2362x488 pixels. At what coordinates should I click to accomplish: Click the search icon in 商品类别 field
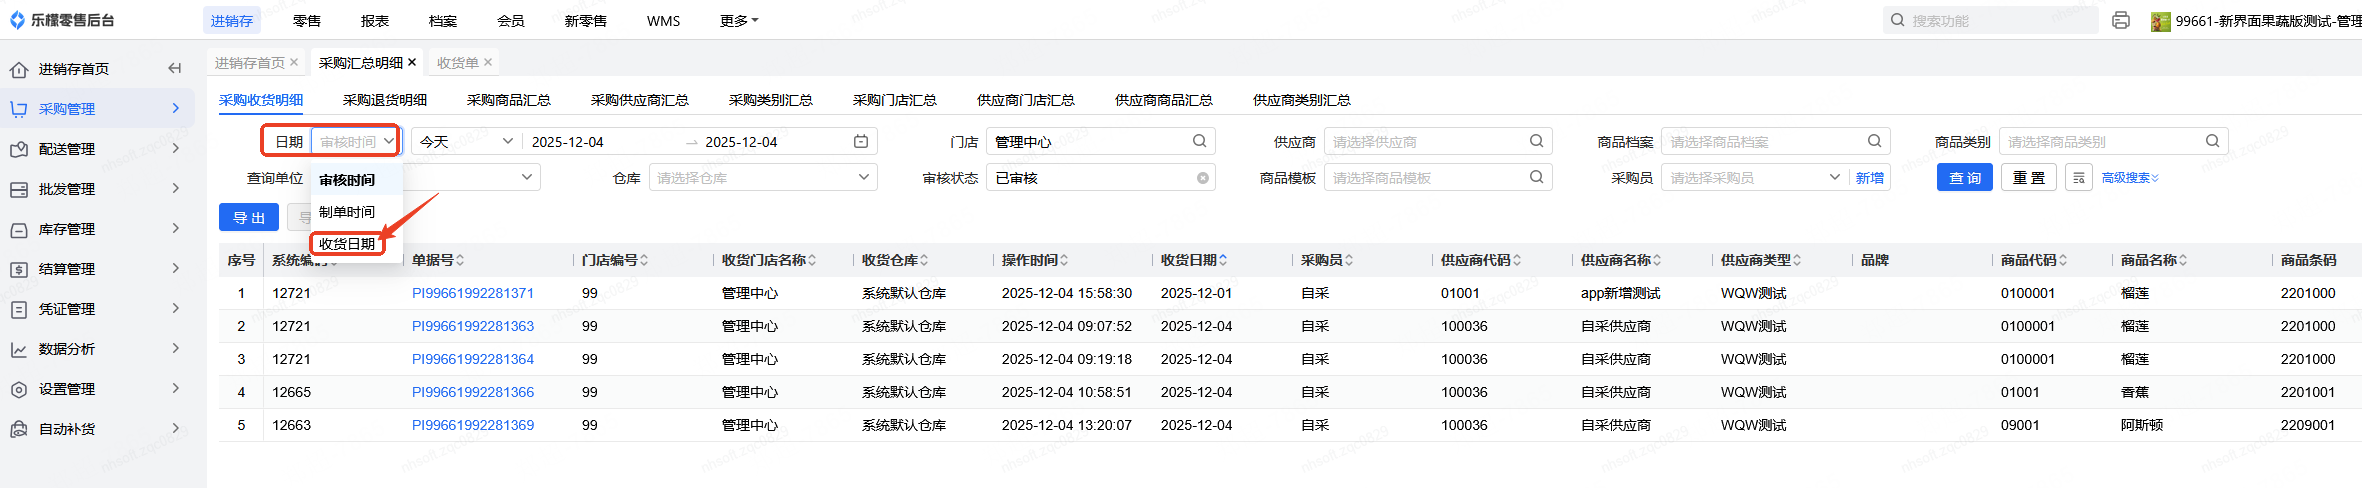[2212, 142]
